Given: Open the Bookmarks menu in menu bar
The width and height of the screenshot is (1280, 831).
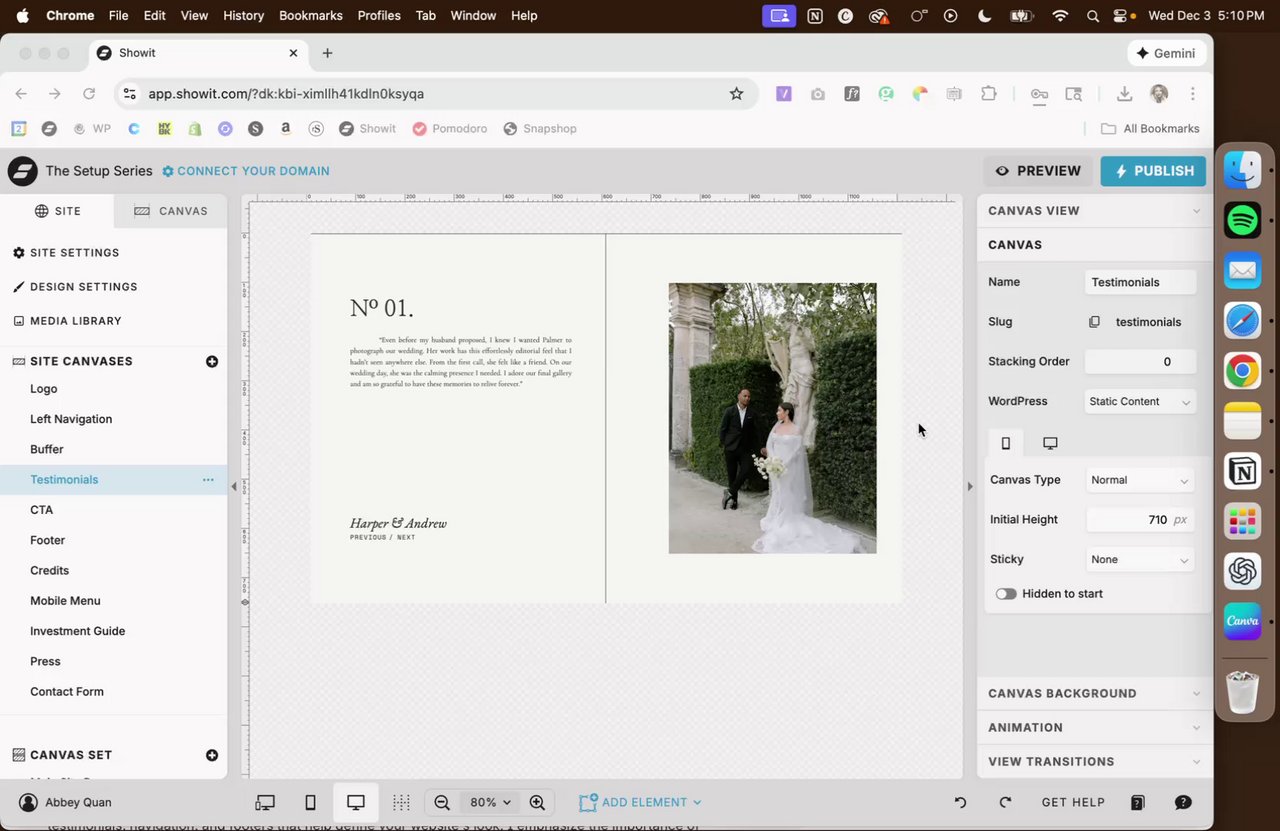Looking at the screenshot, I should pos(311,16).
